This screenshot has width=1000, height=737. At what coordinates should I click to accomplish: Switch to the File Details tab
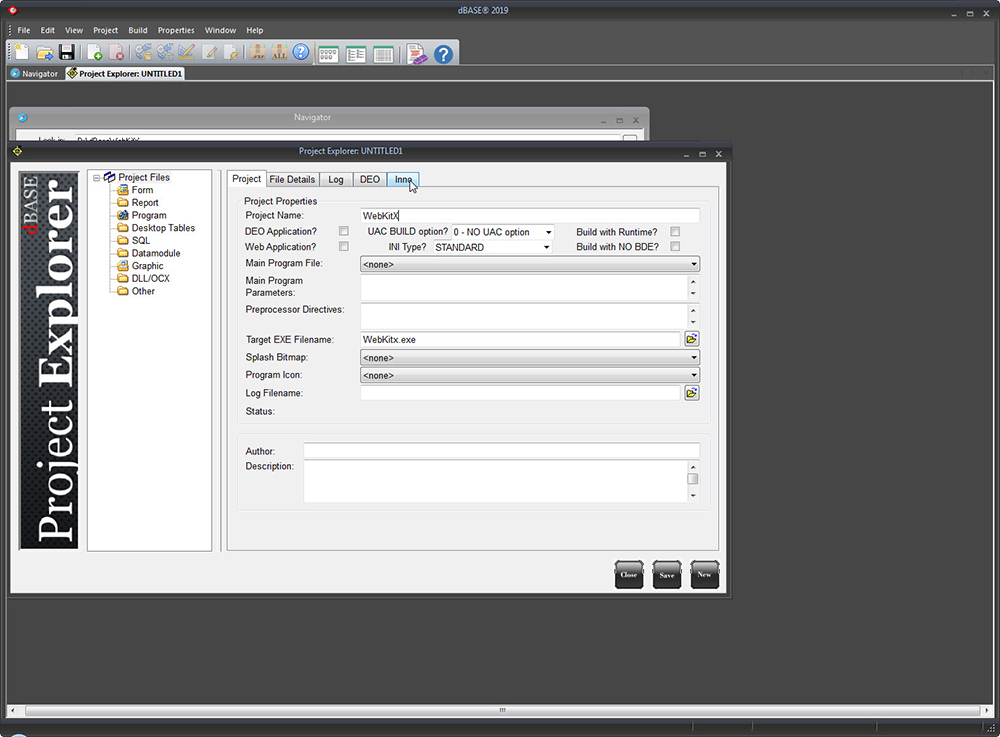(x=292, y=180)
